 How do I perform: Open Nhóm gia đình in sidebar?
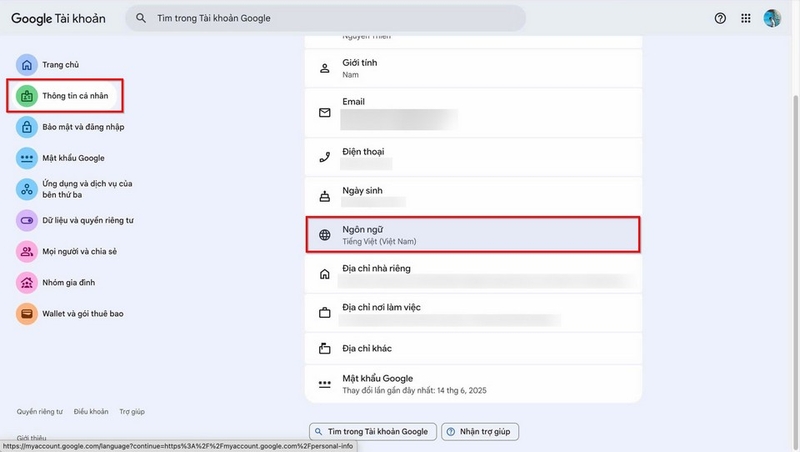click(68, 283)
